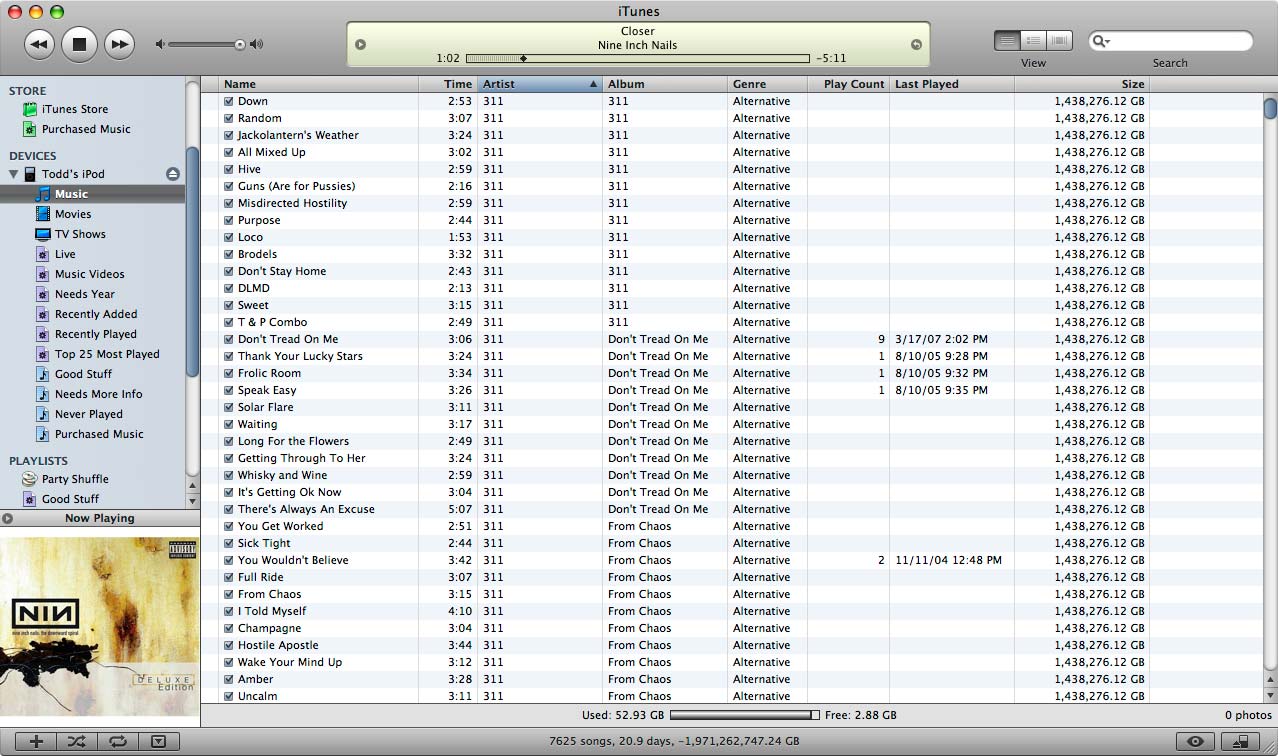This screenshot has width=1278, height=756.
Task: Reverse sort on Artist column header
Action: (540, 84)
